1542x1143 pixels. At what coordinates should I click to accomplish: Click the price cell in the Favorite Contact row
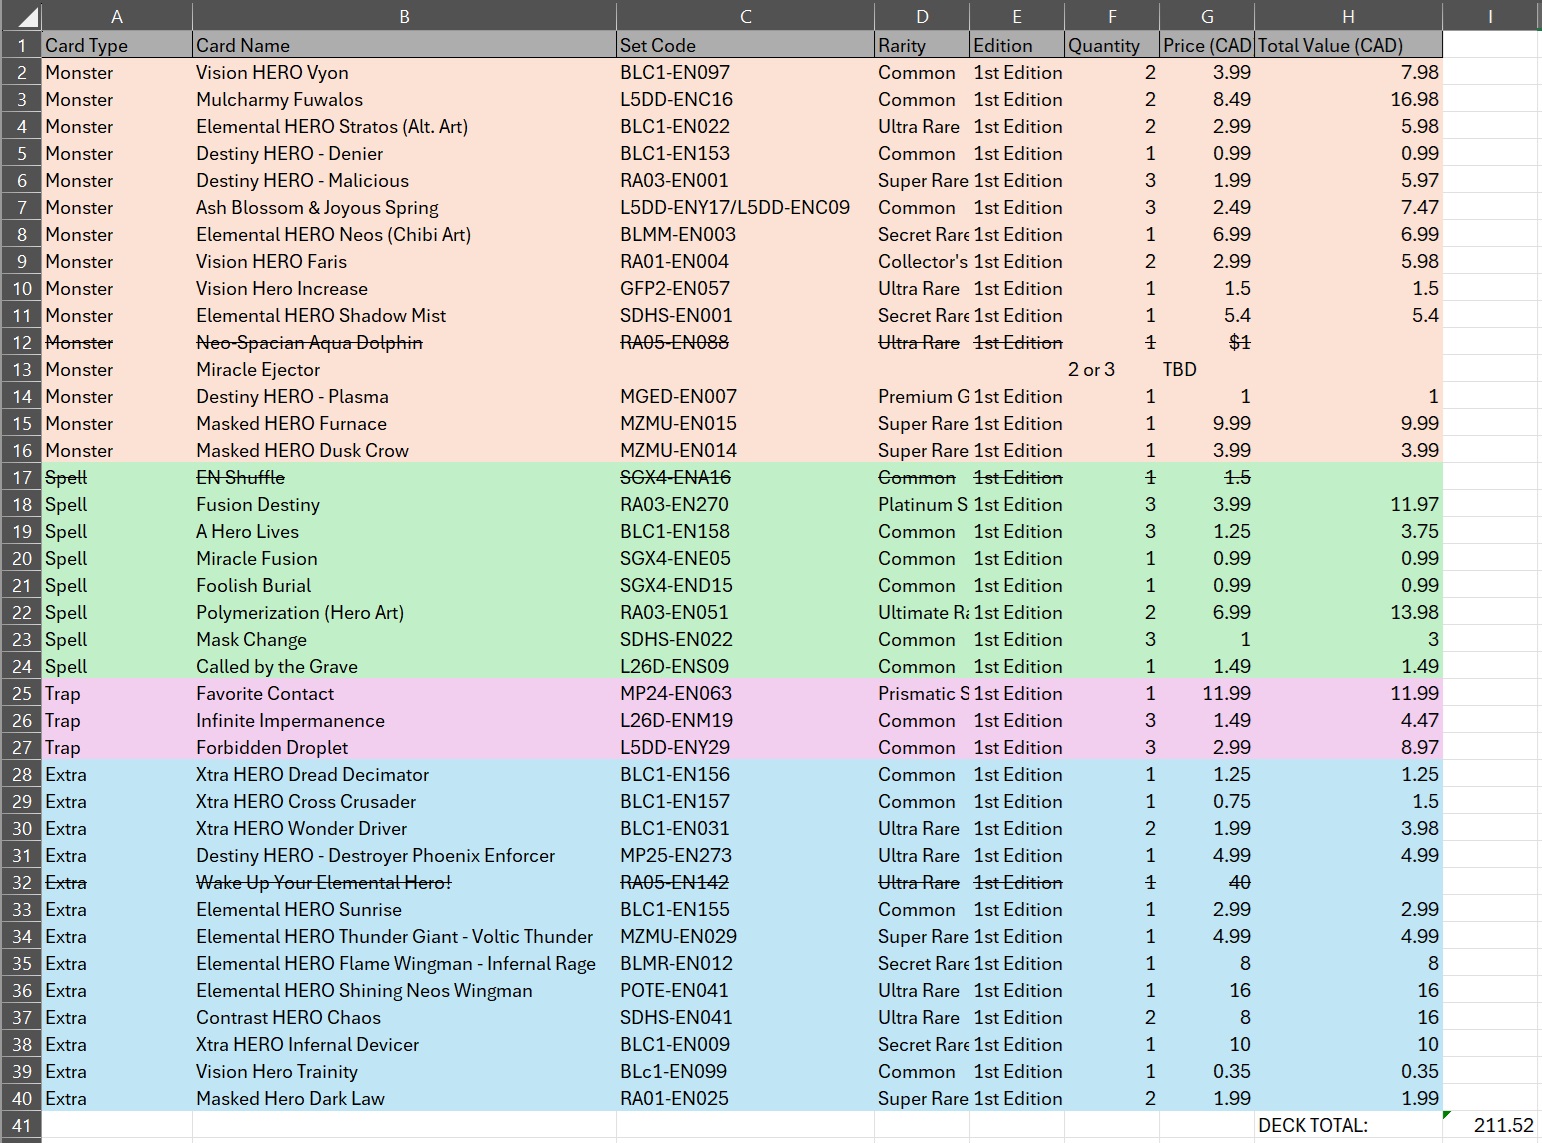coord(1207,693)
